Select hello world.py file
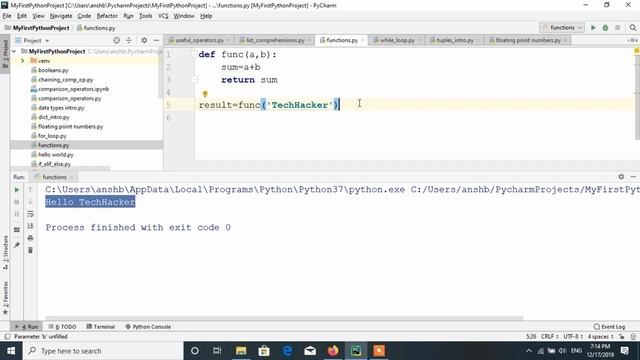 pos(56,155)
